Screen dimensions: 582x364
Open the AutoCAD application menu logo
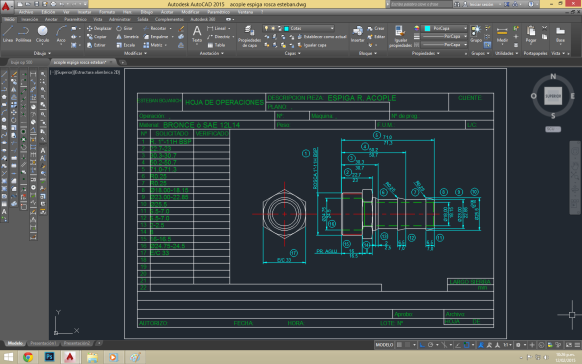pos(6,6)
